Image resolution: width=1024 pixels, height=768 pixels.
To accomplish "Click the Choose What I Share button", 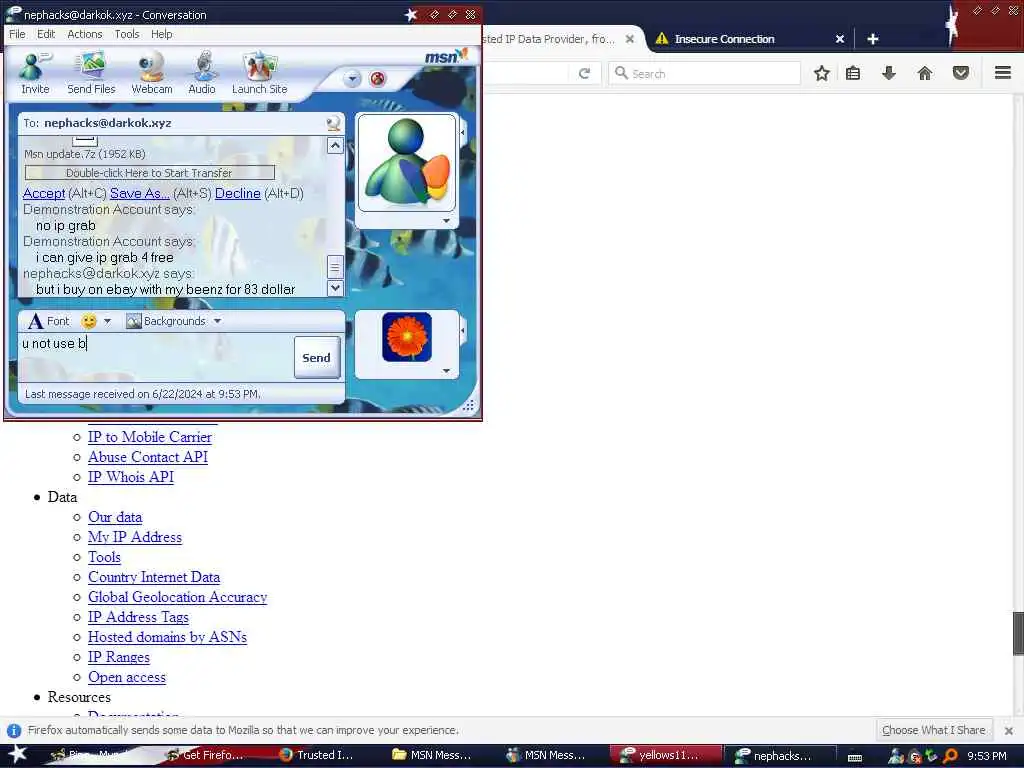I will tap(933, 730).
